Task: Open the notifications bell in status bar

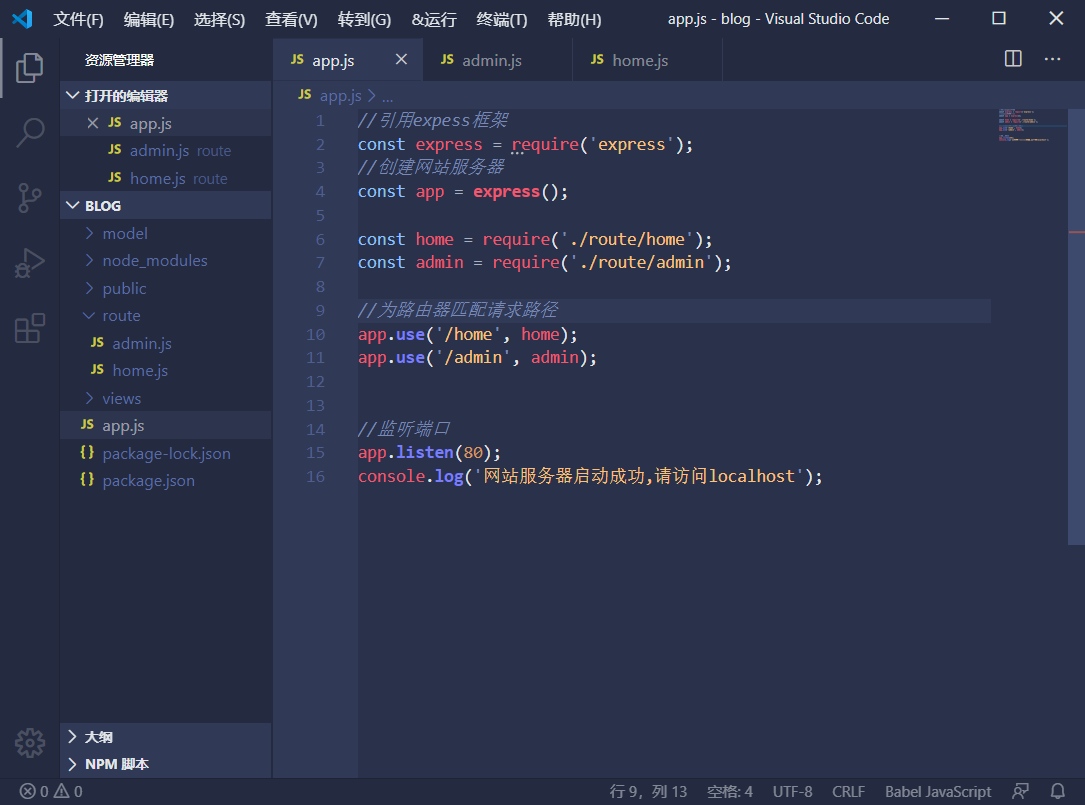Action: (x=1058, y=791)
